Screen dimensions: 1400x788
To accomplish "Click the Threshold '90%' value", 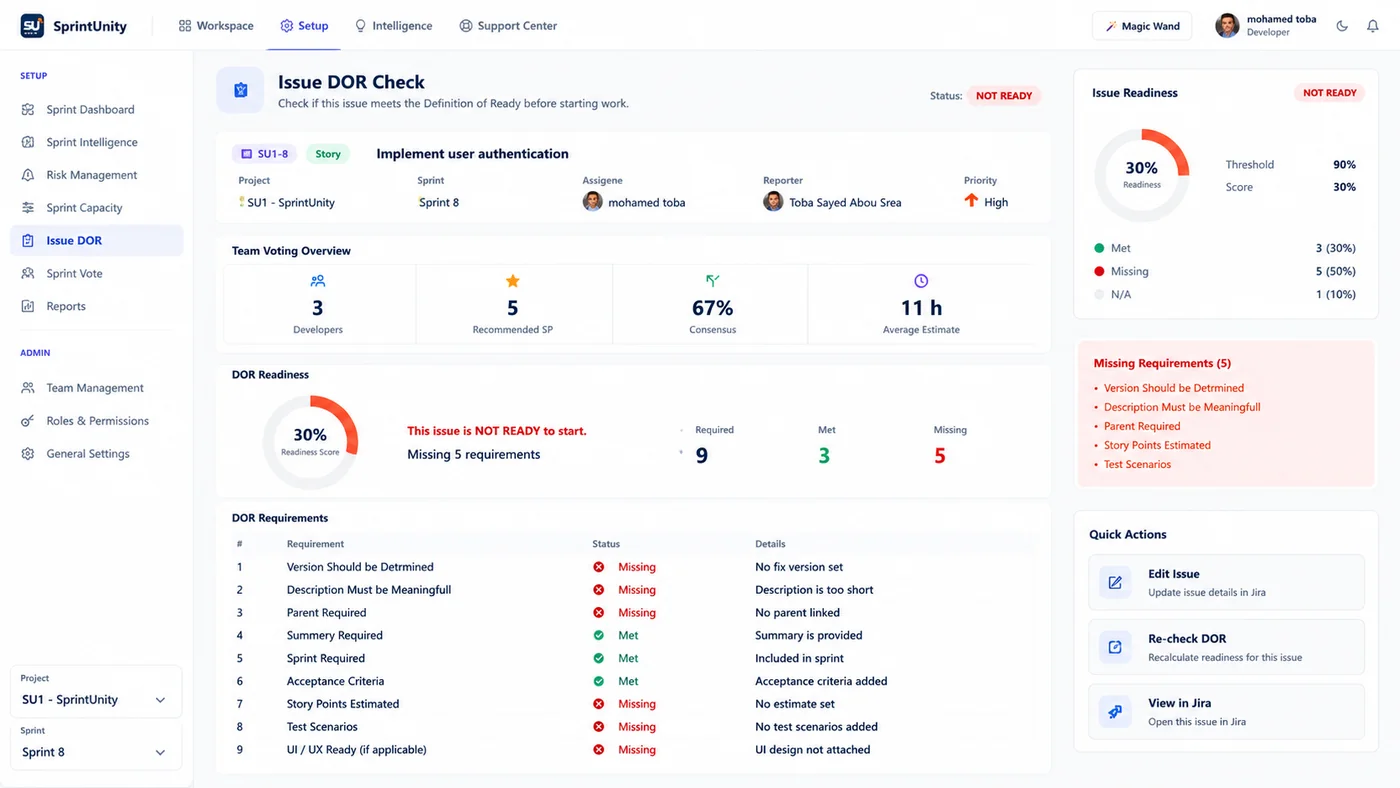I will pyautogui.click(x=1344, y=165).
